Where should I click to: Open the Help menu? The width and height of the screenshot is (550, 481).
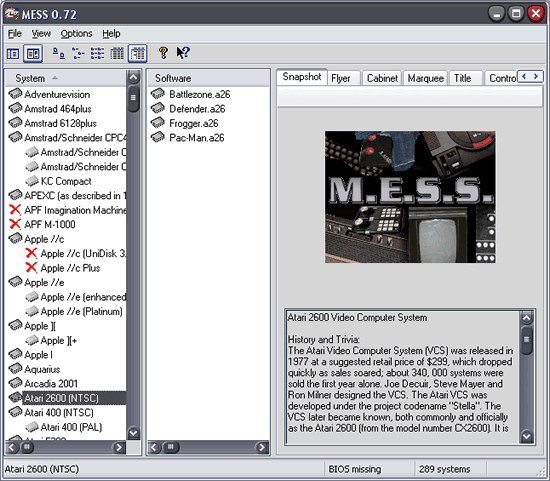tap(111, 34)
